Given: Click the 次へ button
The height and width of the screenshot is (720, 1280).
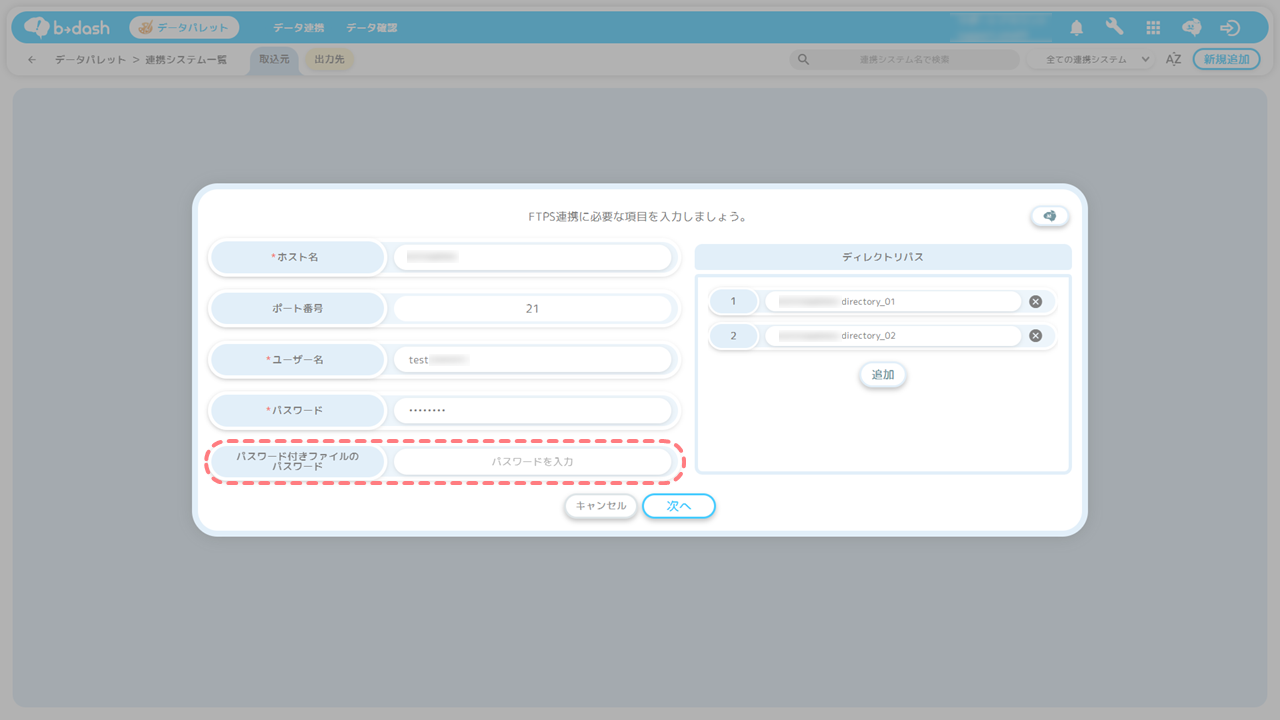Looking at the screenshot, I should (x=679, y=506).
